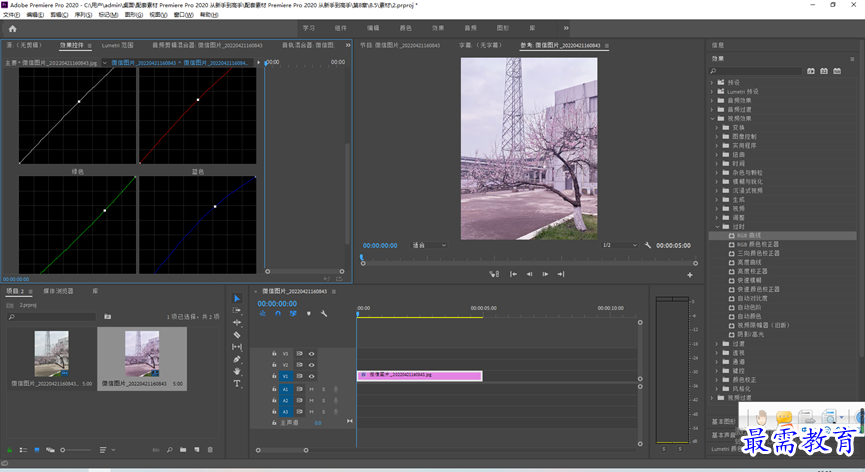Collapse the video effects folder
The image size is (865, 472).
712,119
